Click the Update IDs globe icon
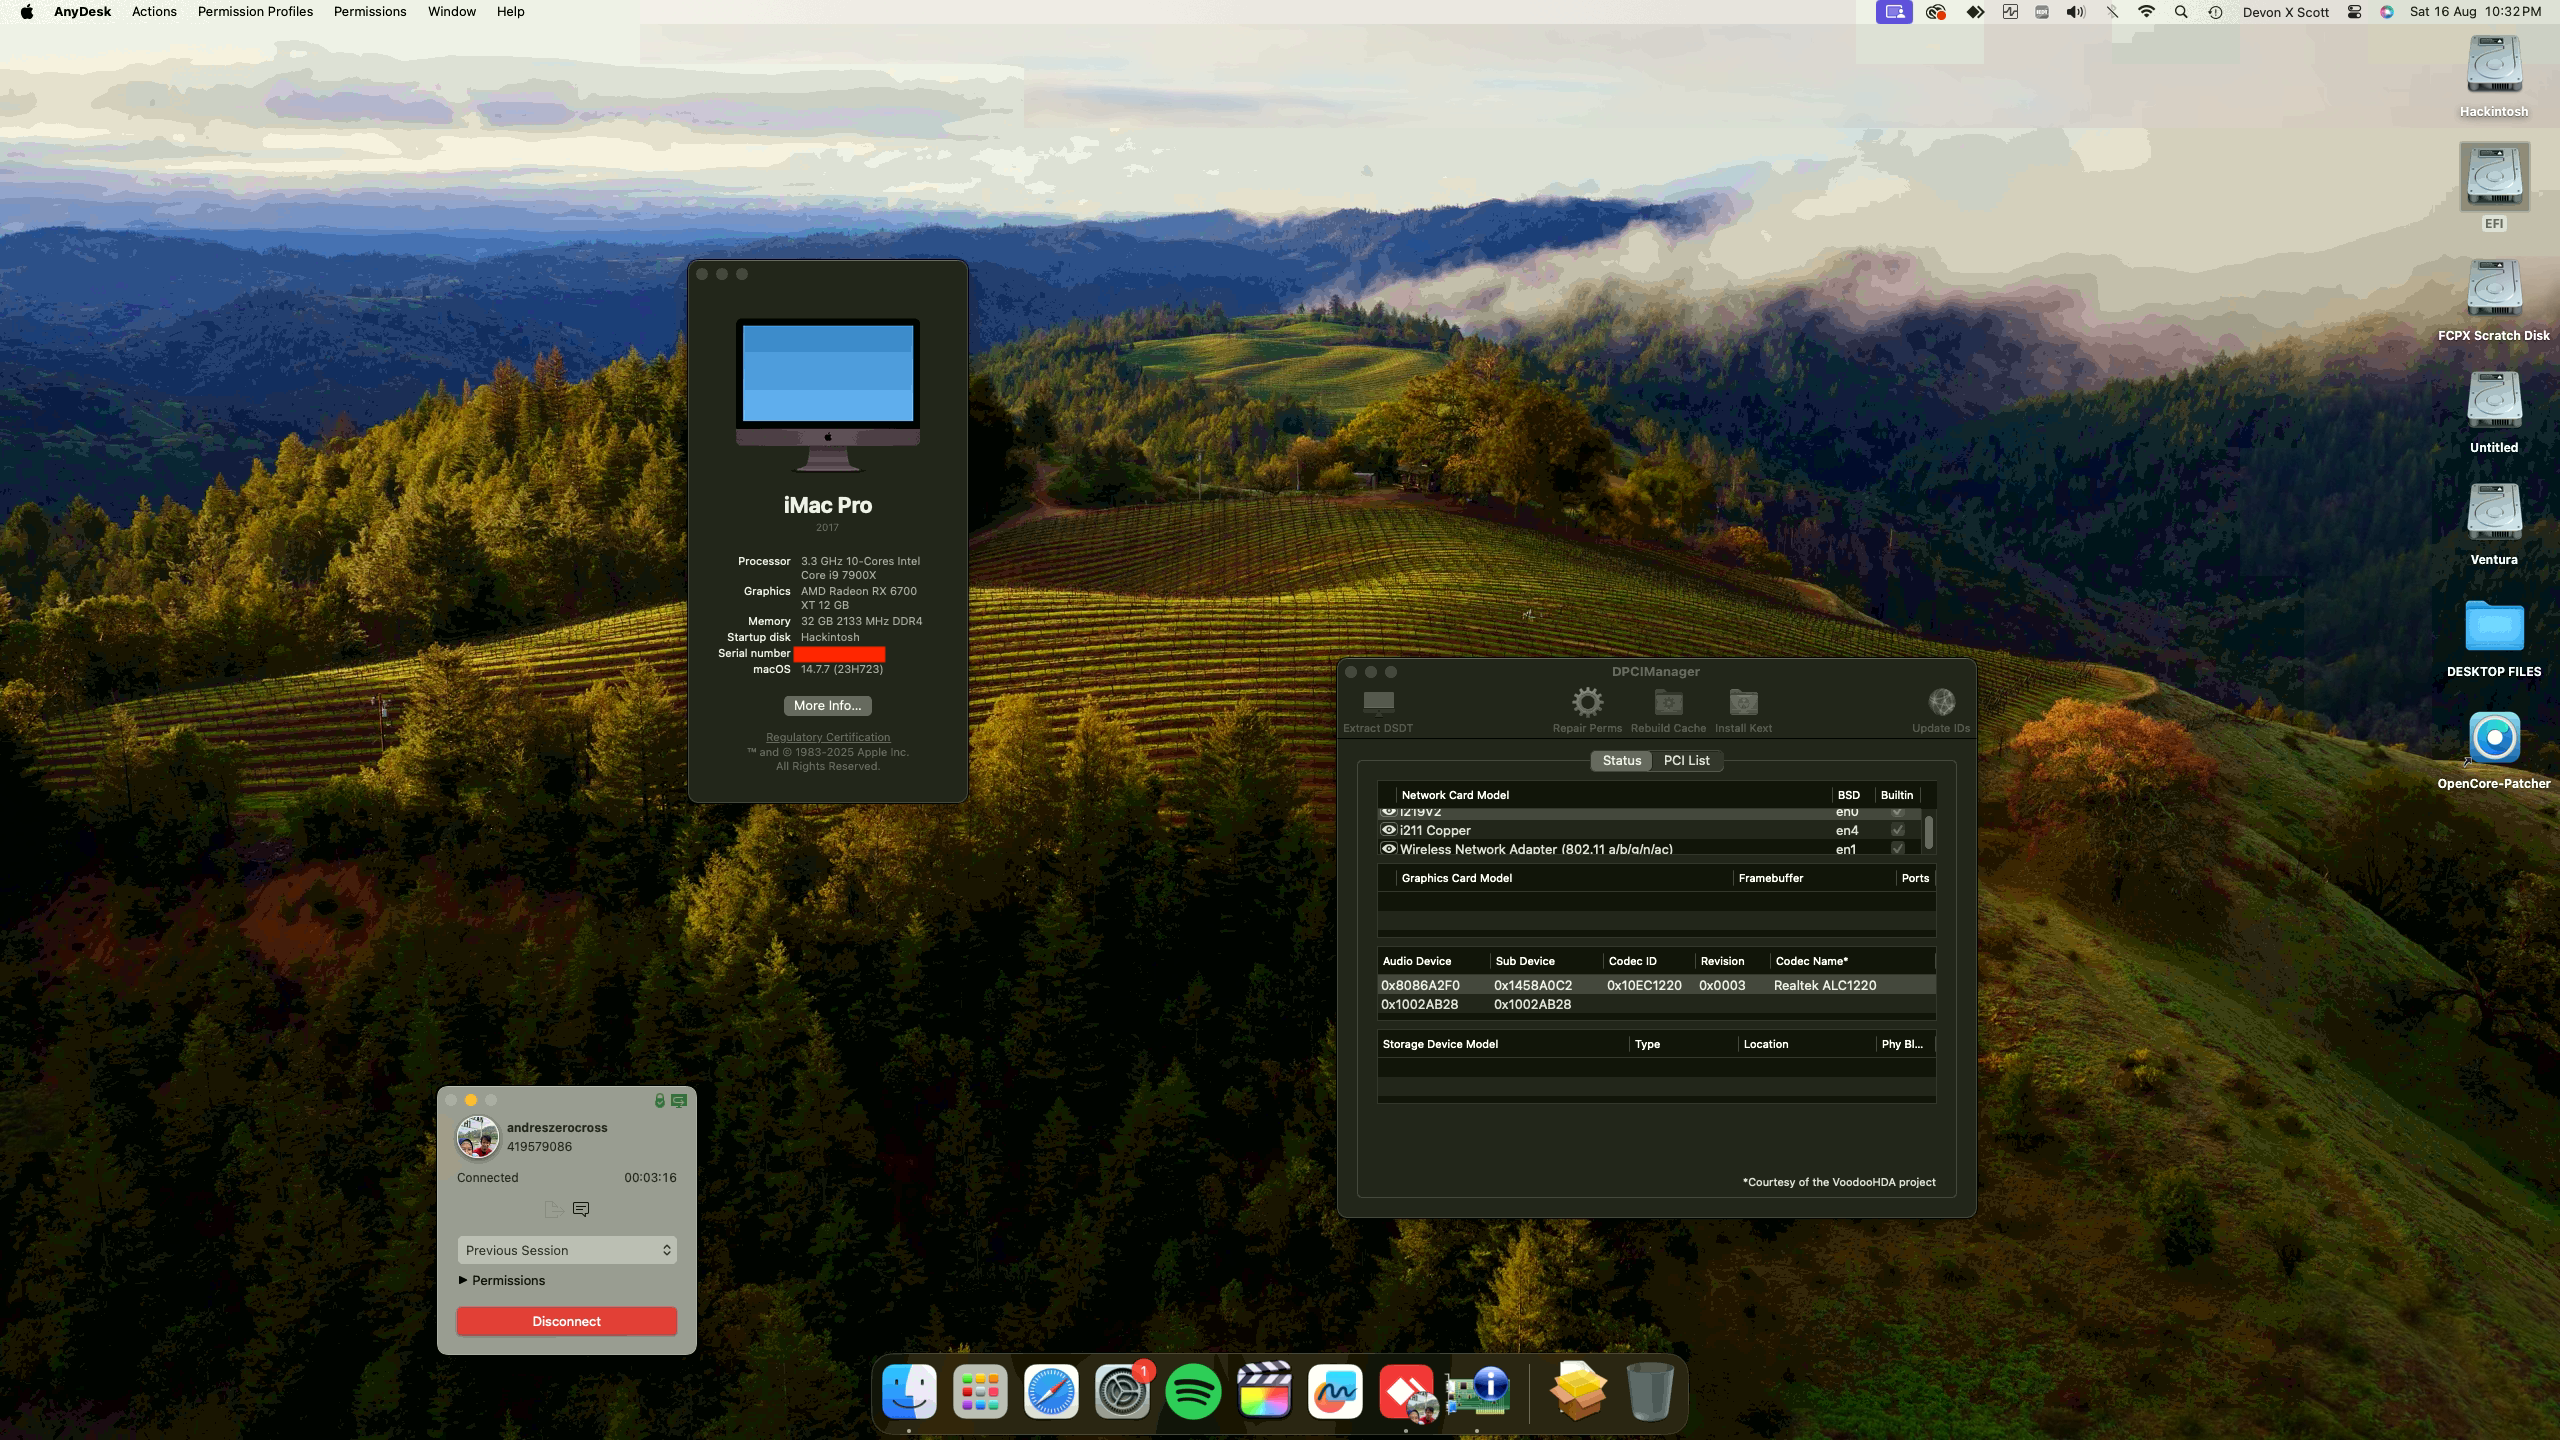The width and height of the screenshot is (2560, 1440). pyautogui.click(x=1940, y=703)
